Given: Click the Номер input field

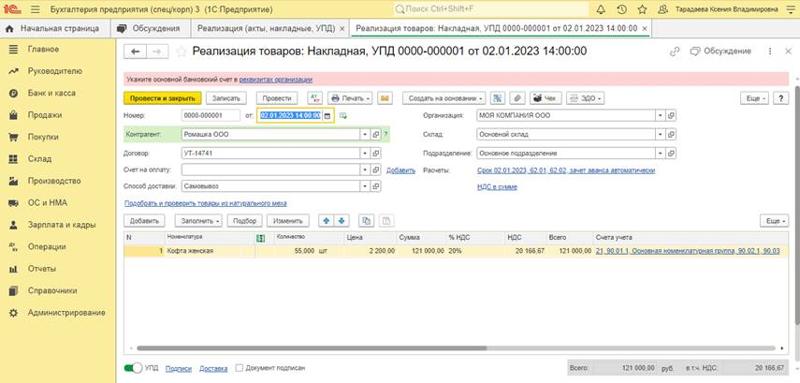Looking at the screenshot, I should pyautogui.click(x=211, y=116).
